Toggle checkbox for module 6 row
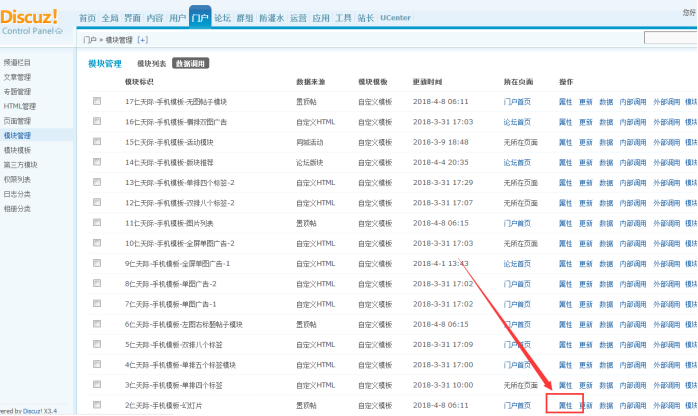This screenshot has height=416, width=698. click(x=97, y=324)
